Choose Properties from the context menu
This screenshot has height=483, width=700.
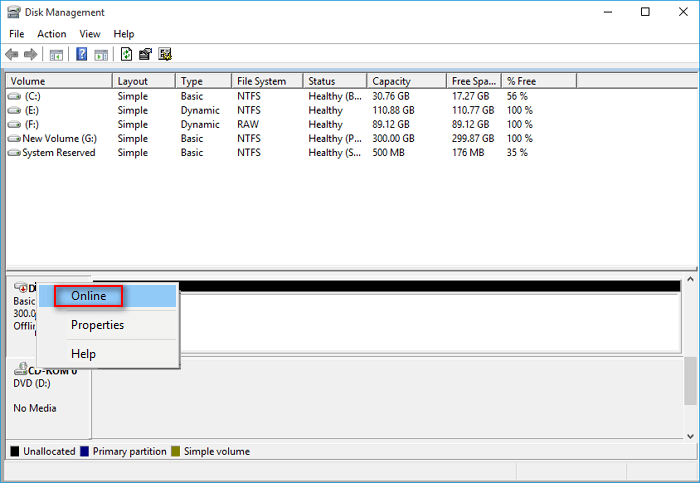pyautogui.click(x=97, y=325)
